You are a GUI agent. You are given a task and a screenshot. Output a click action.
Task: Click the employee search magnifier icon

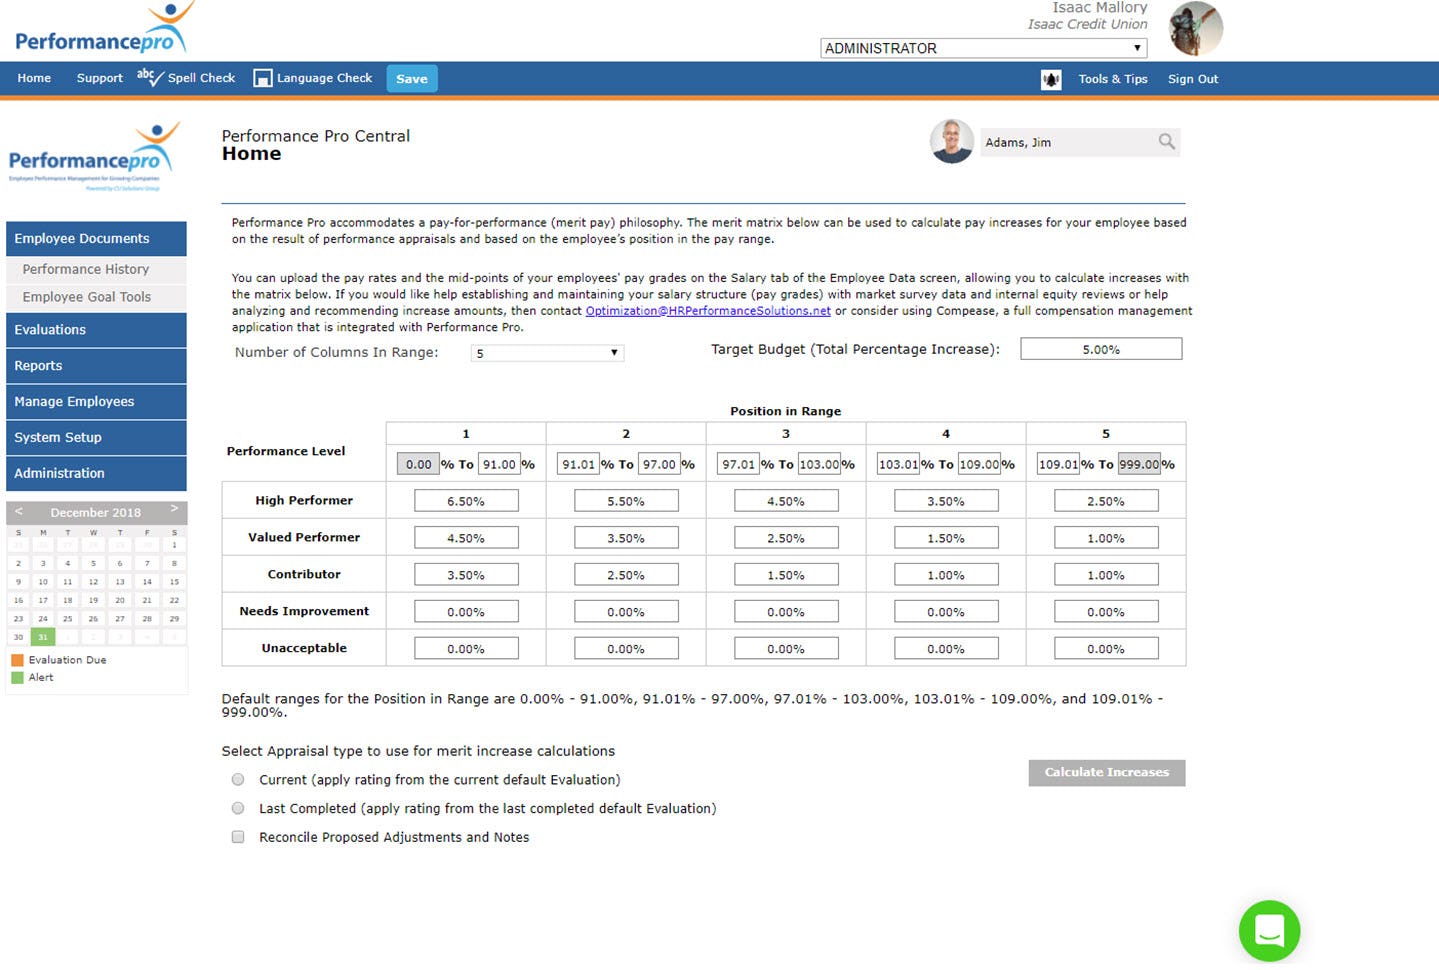(1165, 142)
